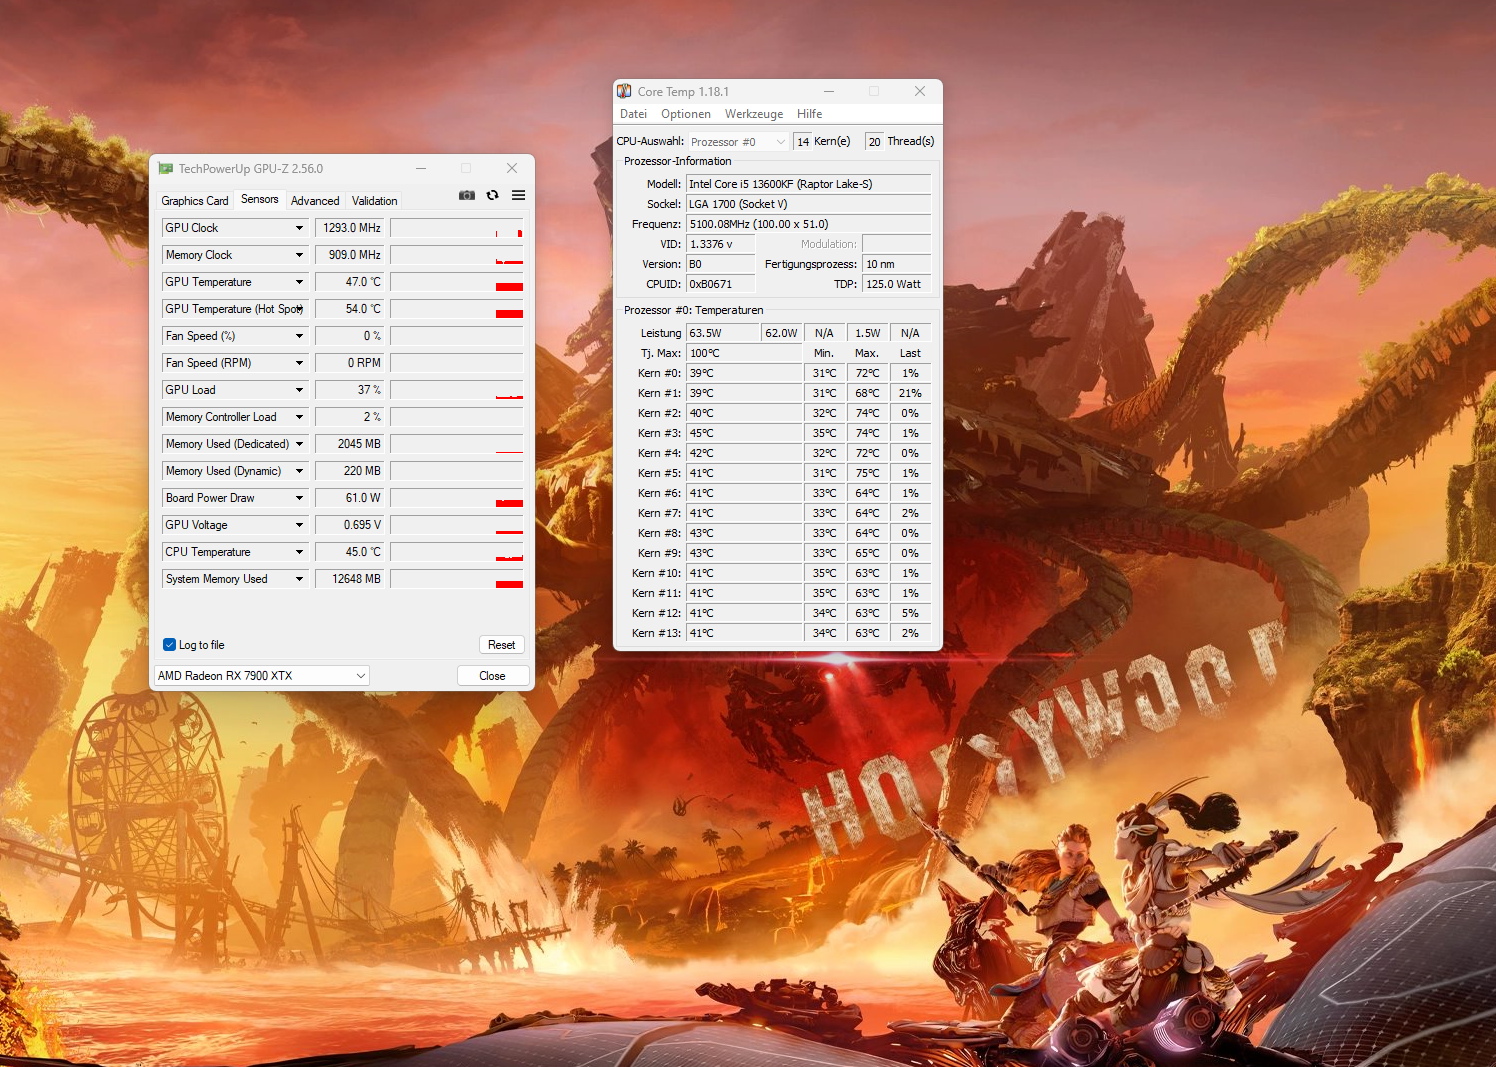The width and height of the screenshot is (1496, 1067).
Task: Click the 125.0 Watt TDP field
Action: (897, 284)
